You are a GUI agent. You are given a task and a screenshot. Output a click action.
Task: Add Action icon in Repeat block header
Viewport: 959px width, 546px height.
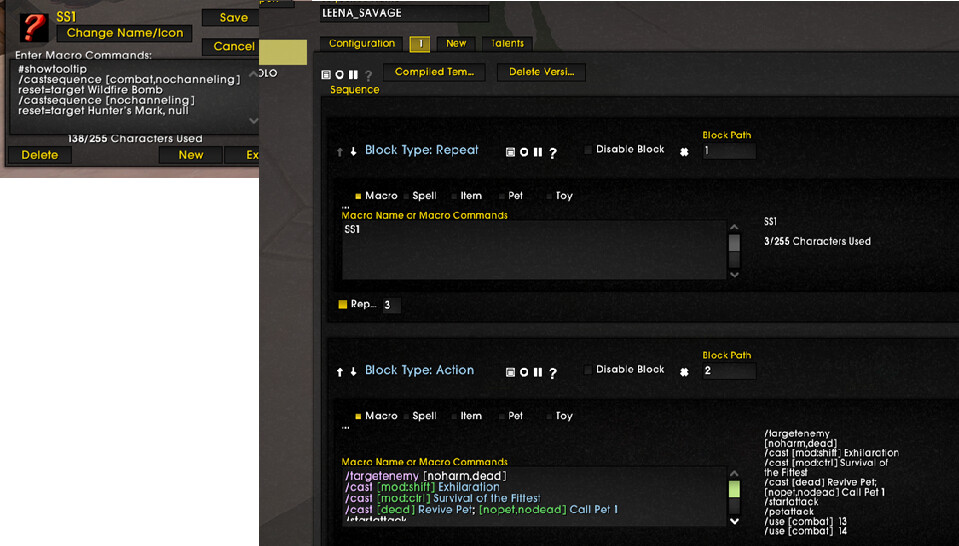tap(510, 152)
